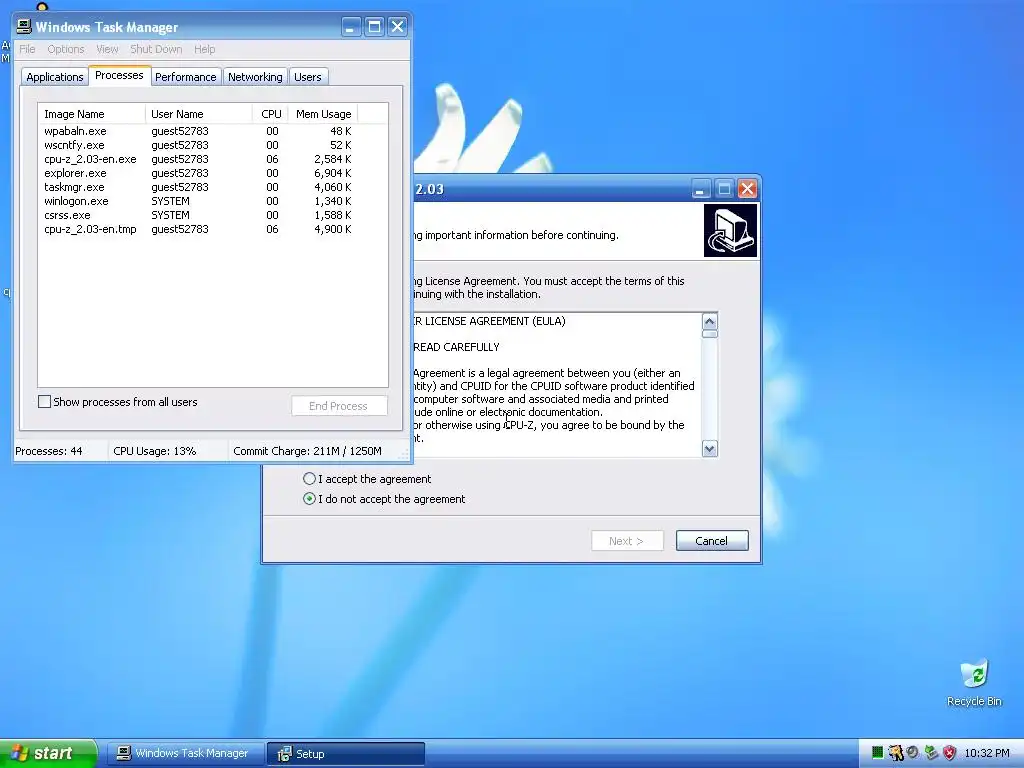Select the wscntfy.exe process

[x=74, y=145]
